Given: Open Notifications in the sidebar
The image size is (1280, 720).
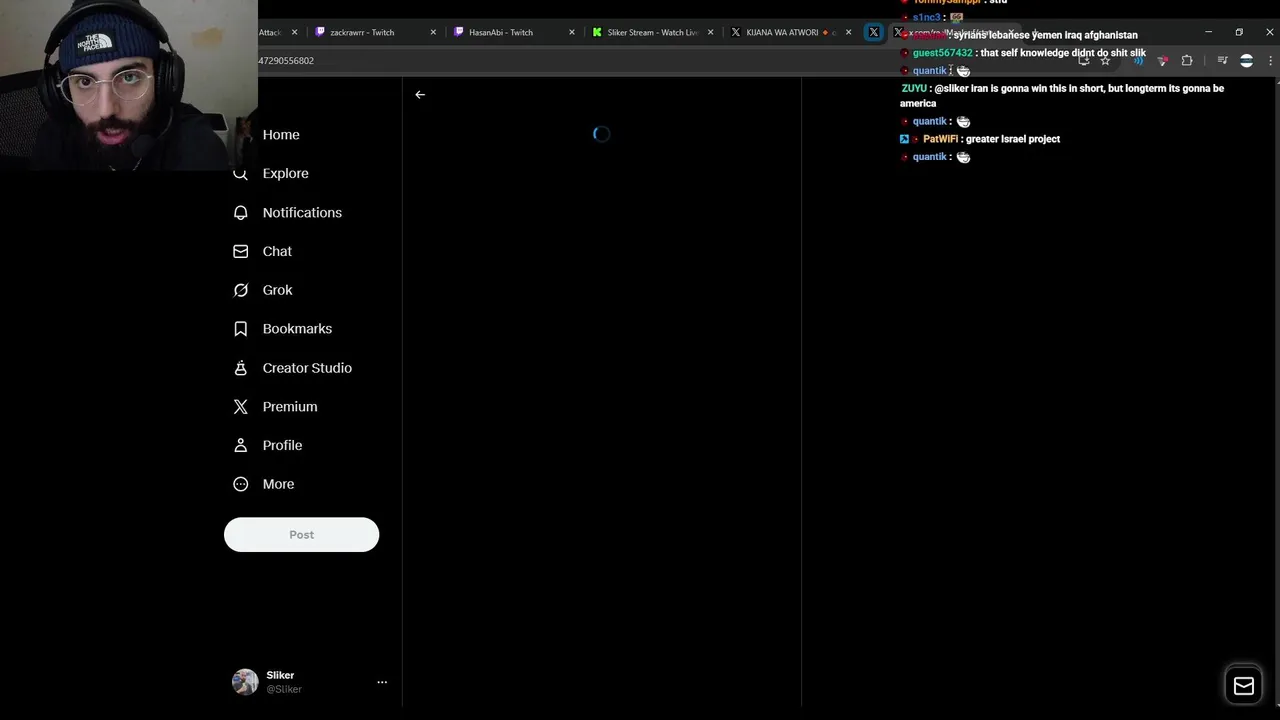Looking at the screenshot, I should click(x=302, y=213).
